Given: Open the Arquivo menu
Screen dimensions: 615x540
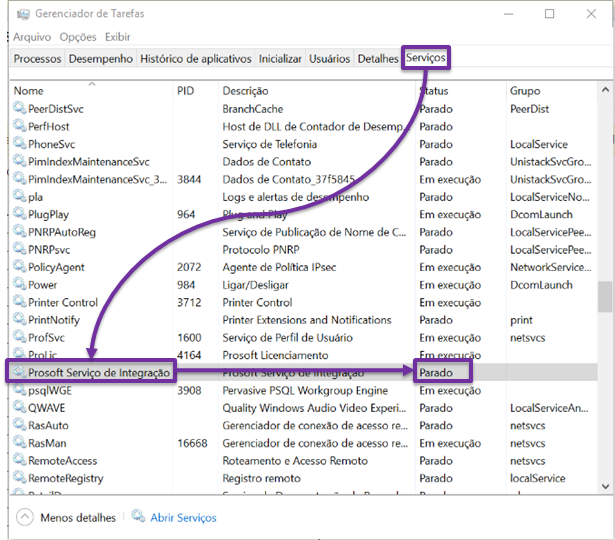Looking at the screenshot, I should pyautogui.click(x=32, y=37).
